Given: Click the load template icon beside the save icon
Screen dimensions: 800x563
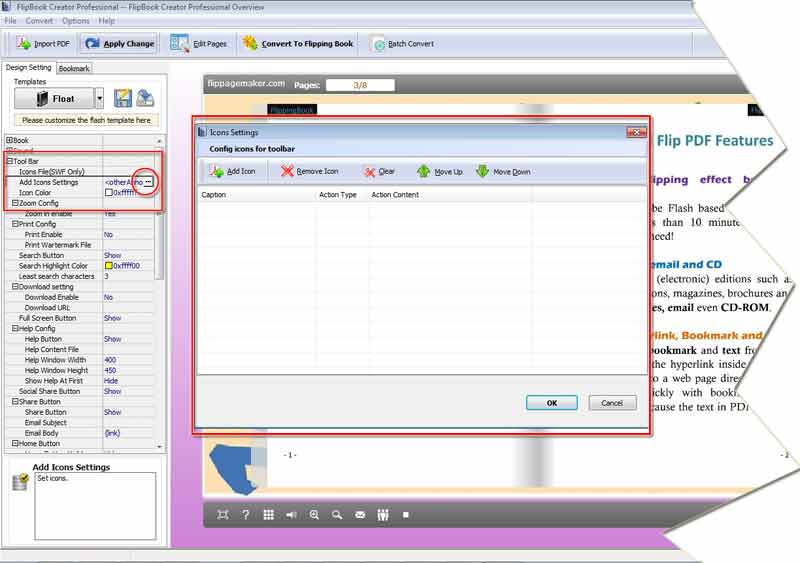Looking at the screenshot, I should 145,98.
